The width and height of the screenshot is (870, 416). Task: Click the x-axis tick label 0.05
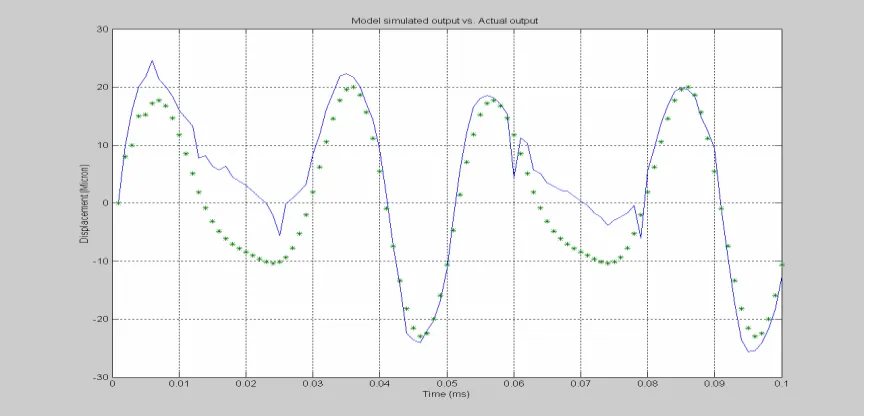pos(447,384)
